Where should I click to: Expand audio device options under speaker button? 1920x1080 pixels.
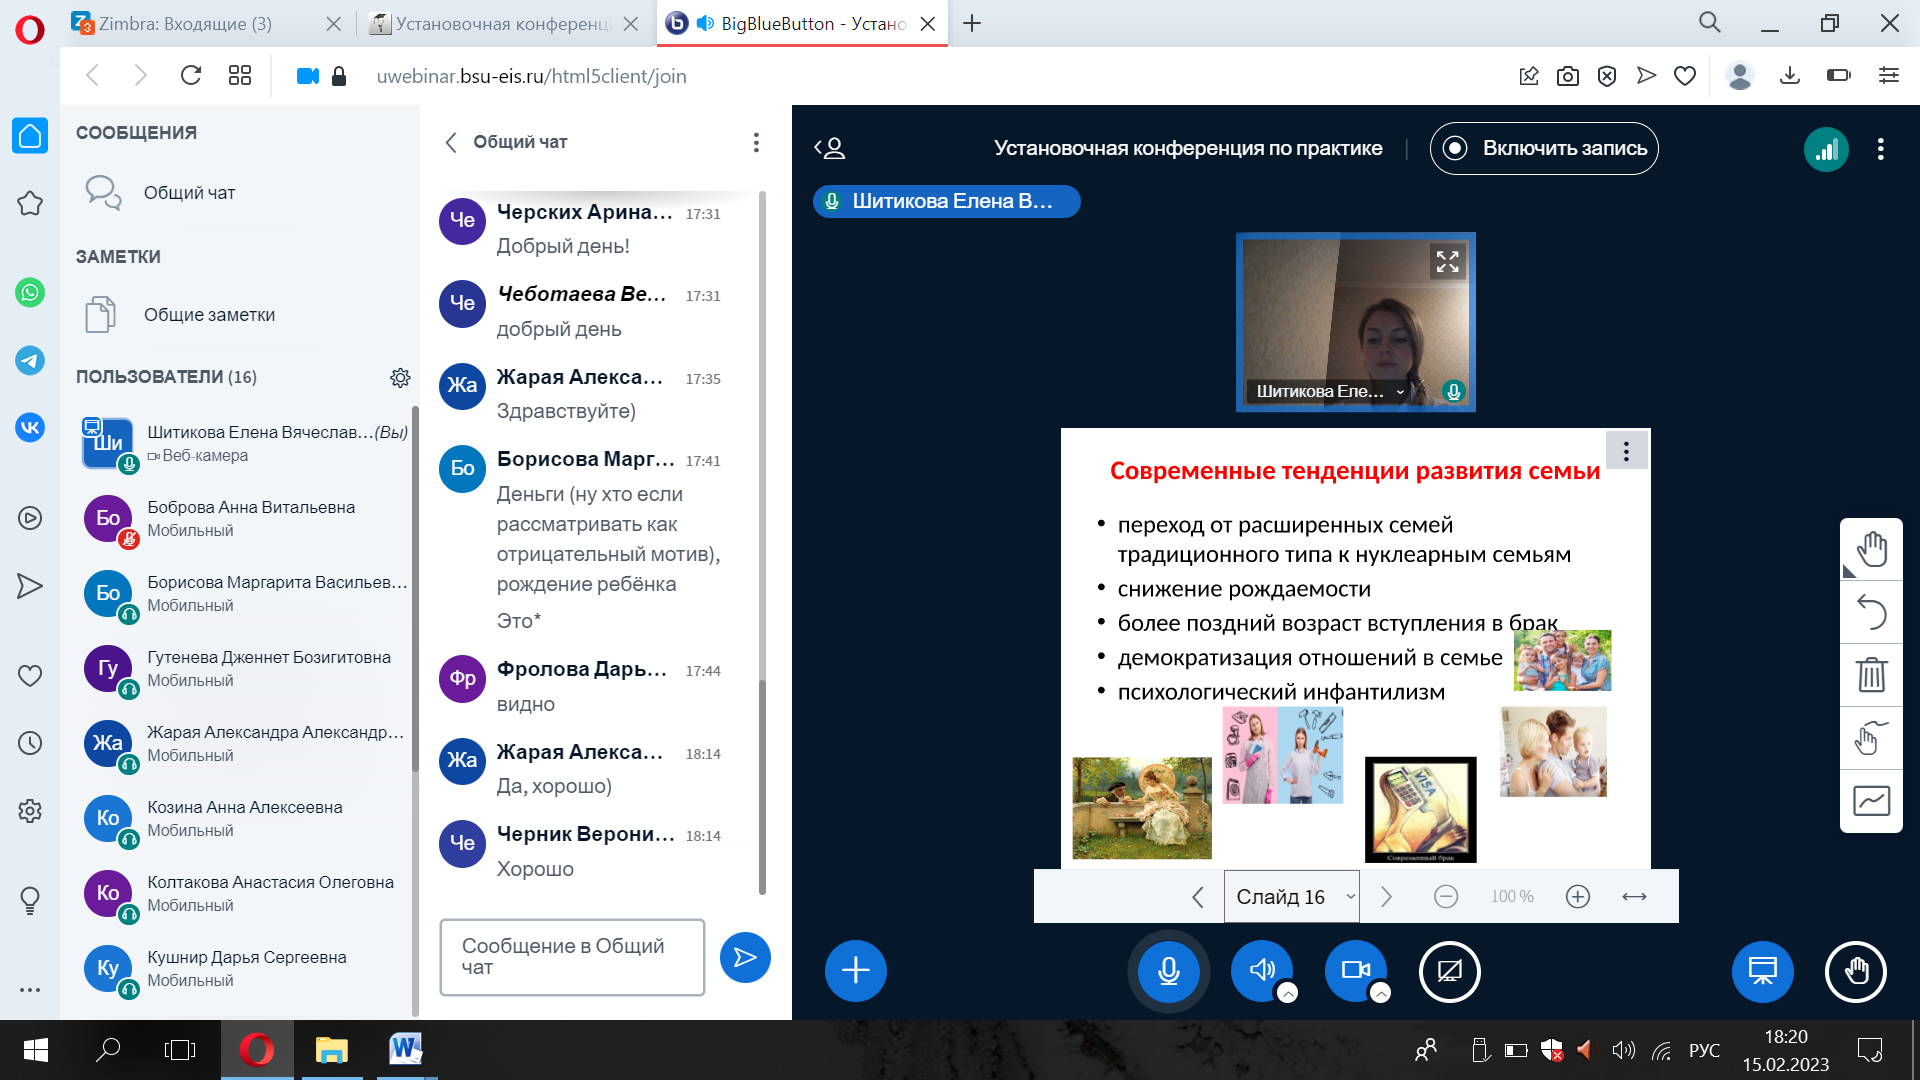tap(1288, 993)
